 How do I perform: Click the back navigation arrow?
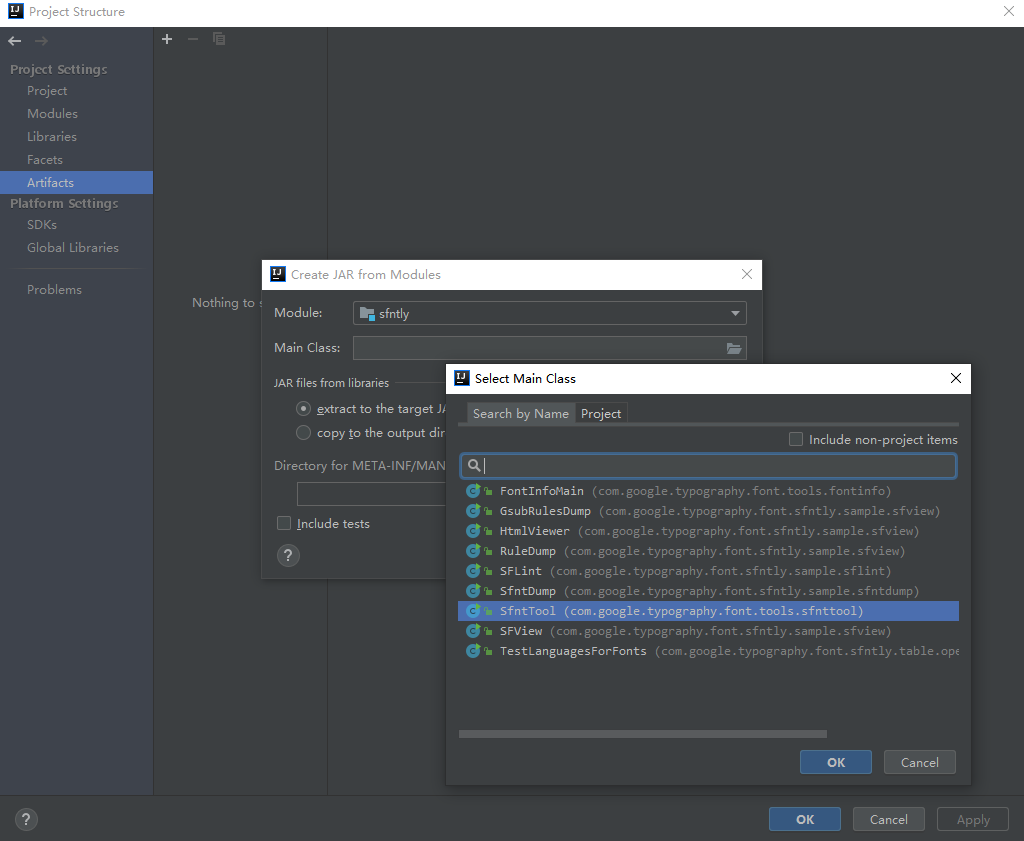[x=15, y=41]
